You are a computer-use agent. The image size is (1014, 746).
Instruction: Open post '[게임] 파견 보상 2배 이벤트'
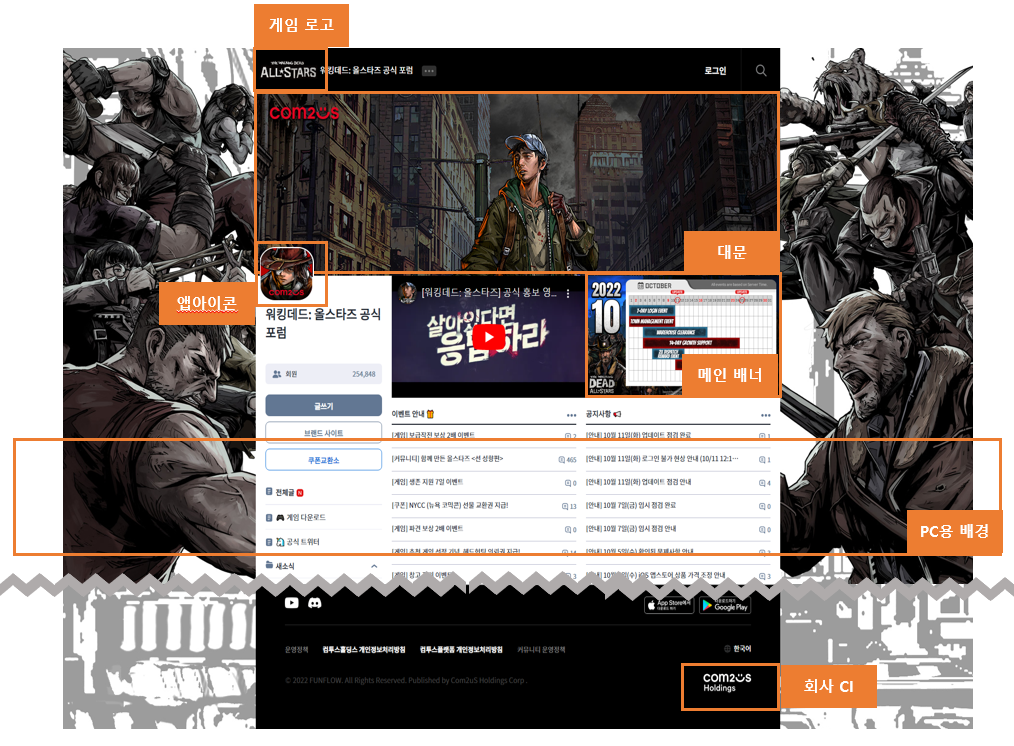pyautogui.click(x=427, y=528)
